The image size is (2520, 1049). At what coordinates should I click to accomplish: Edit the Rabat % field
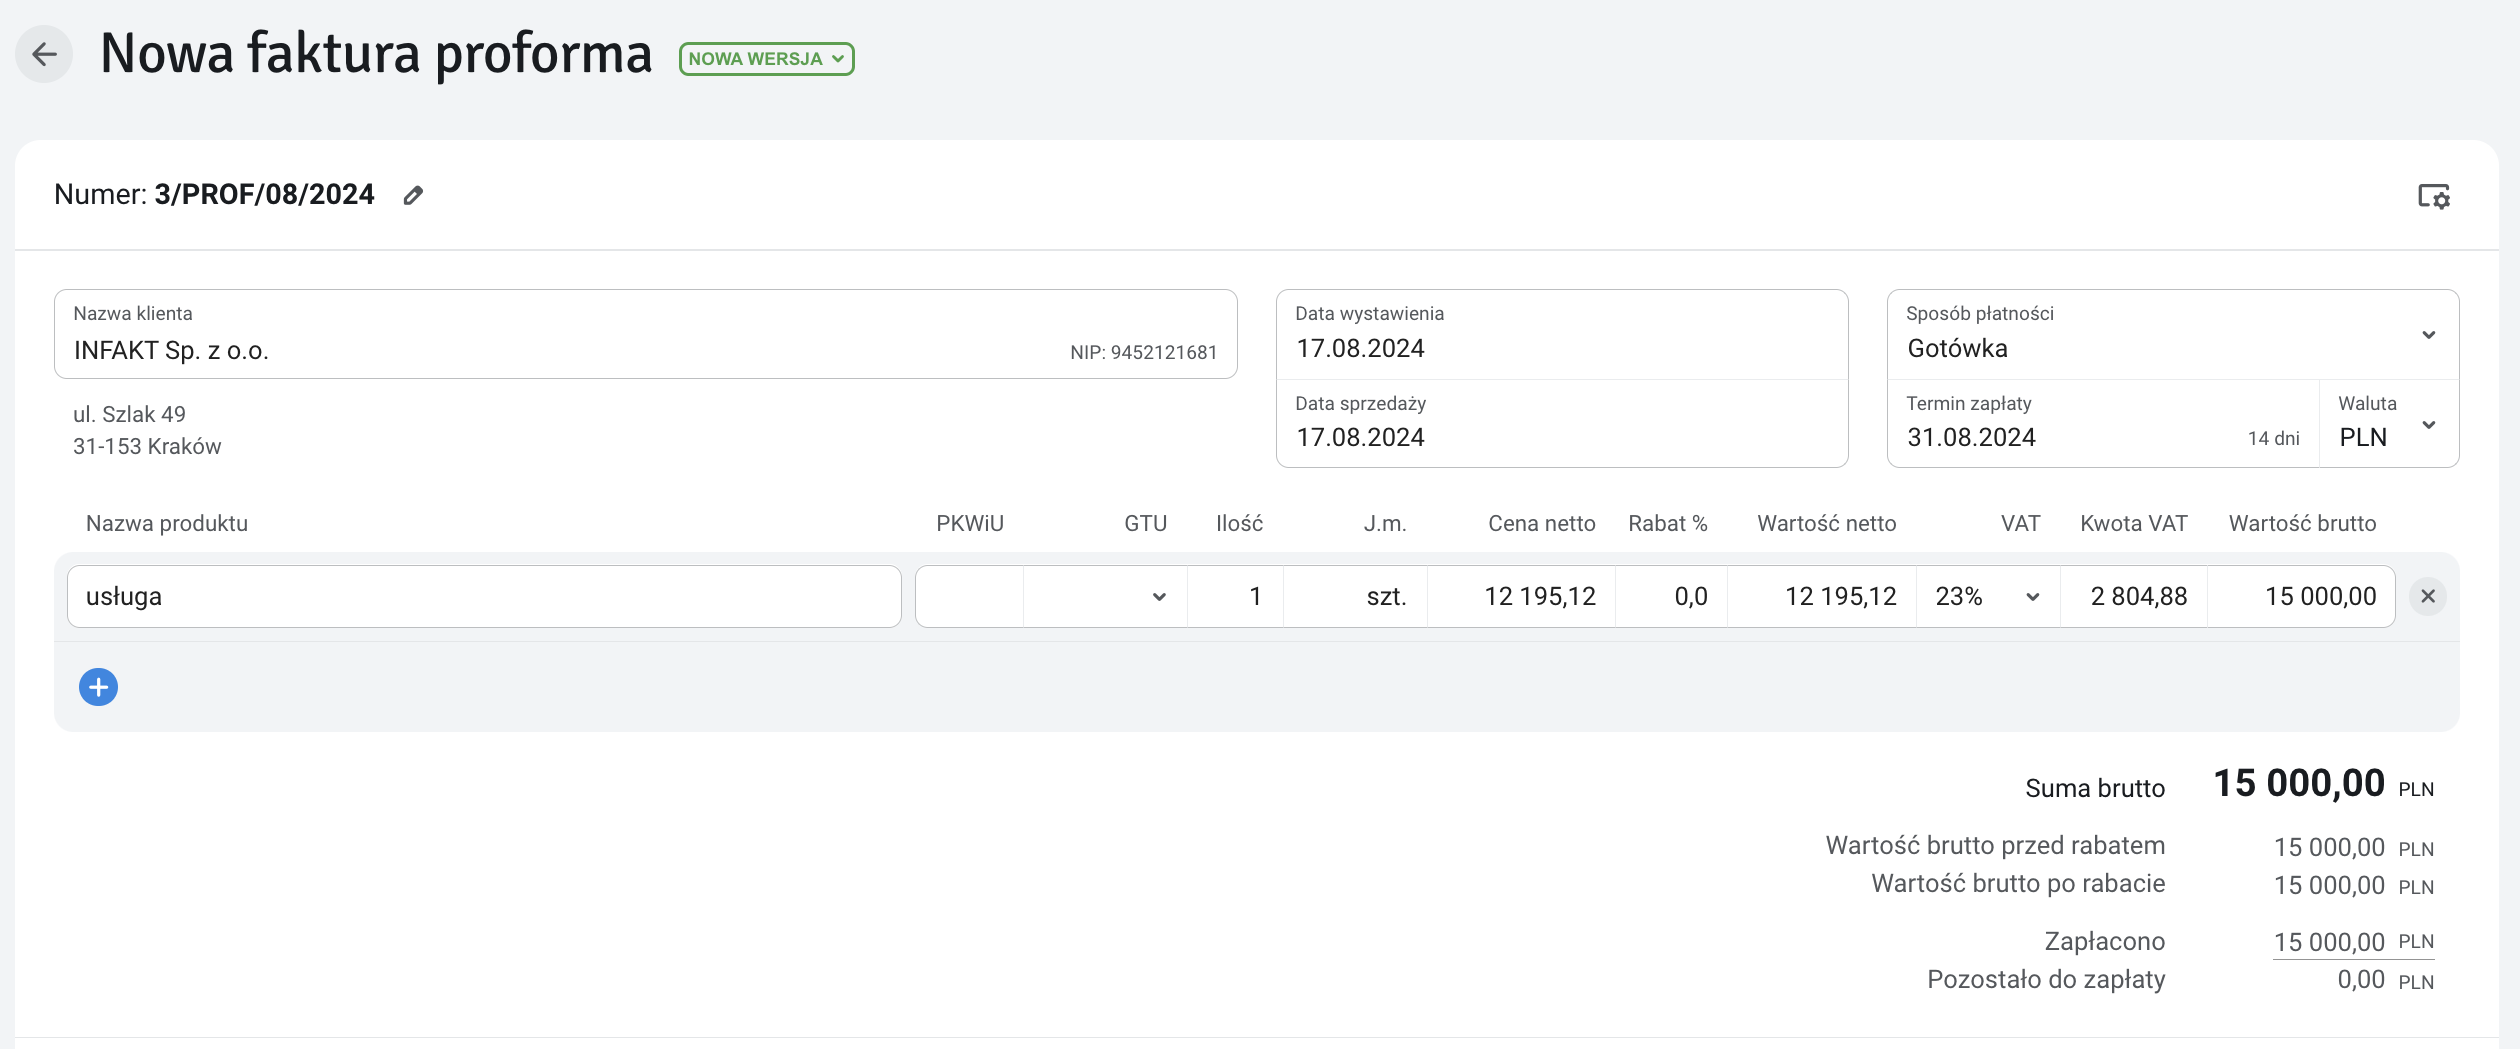1671,597
